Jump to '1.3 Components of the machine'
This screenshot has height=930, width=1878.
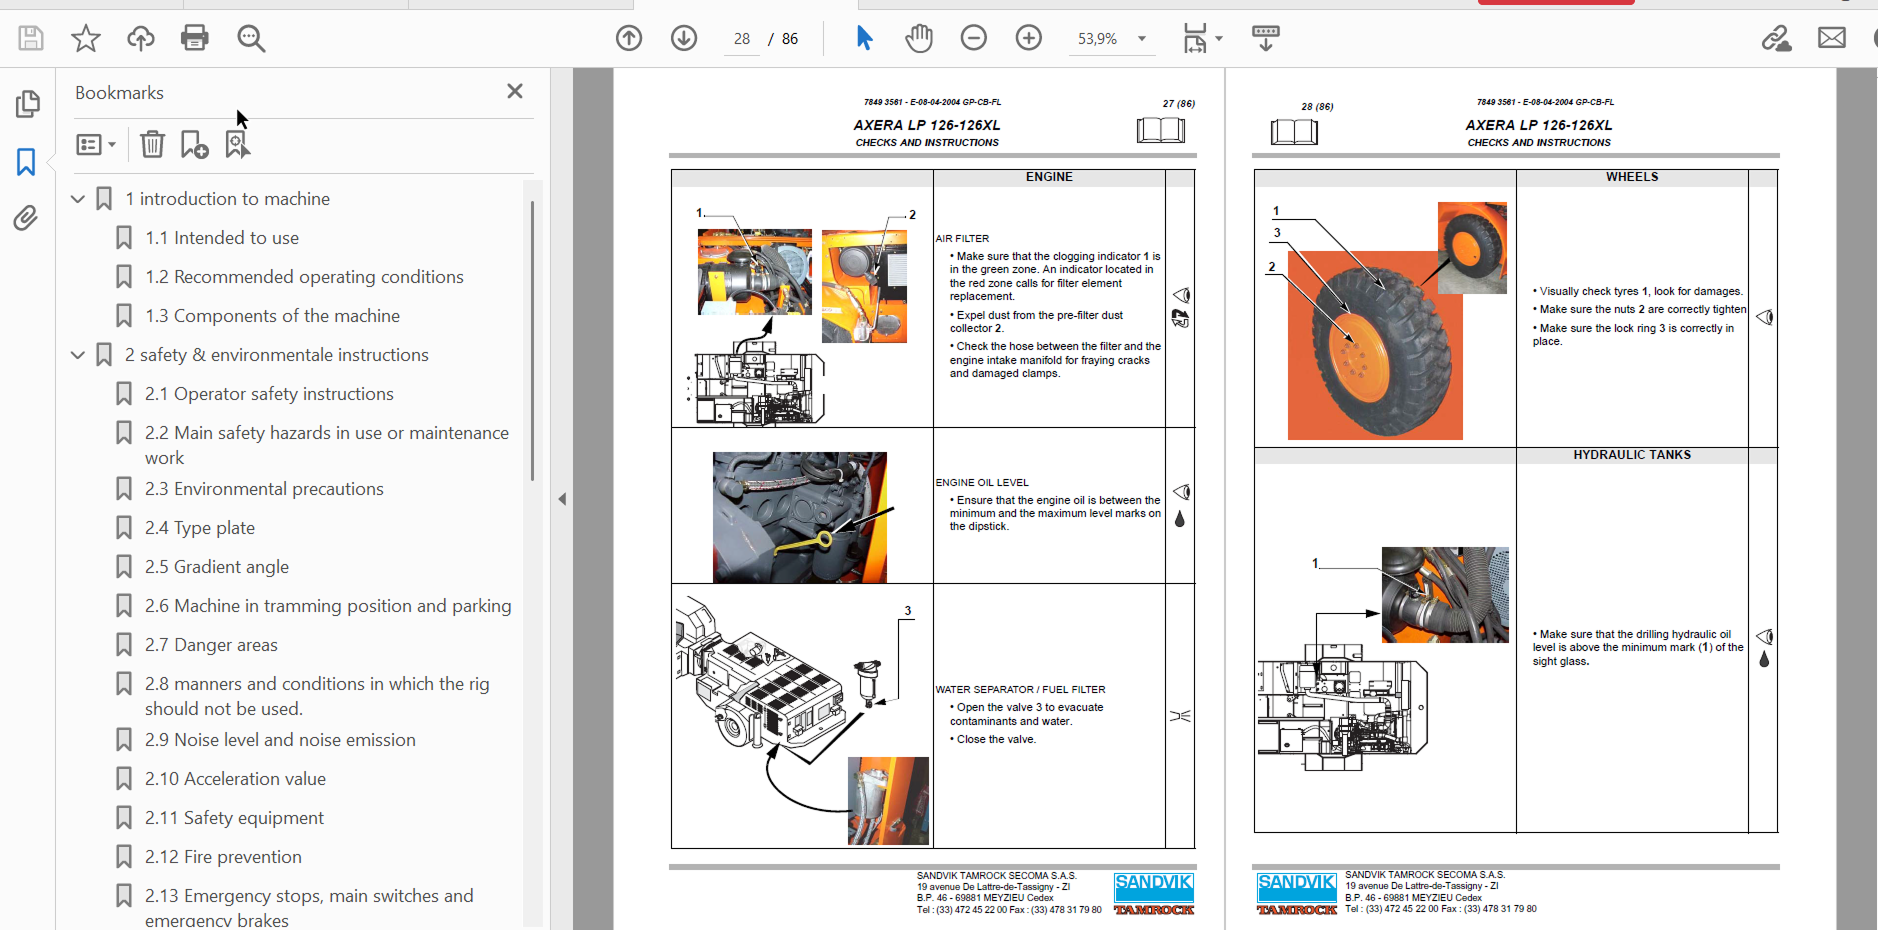coord(272,316)
